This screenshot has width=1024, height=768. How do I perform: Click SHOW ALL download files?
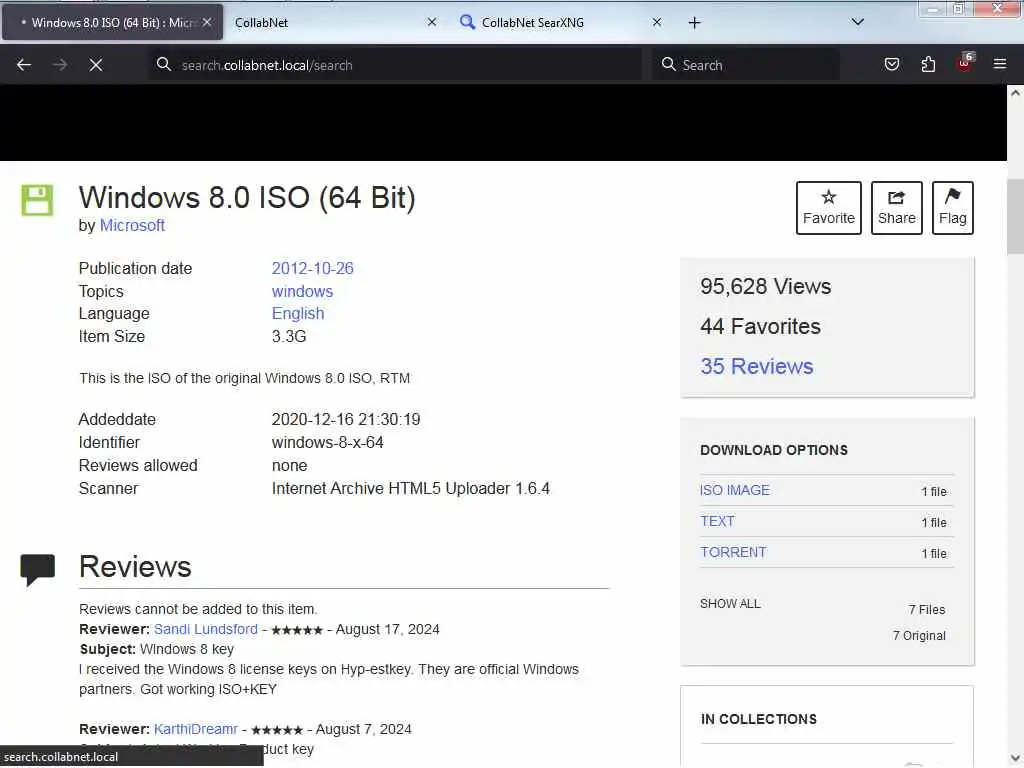730,603
